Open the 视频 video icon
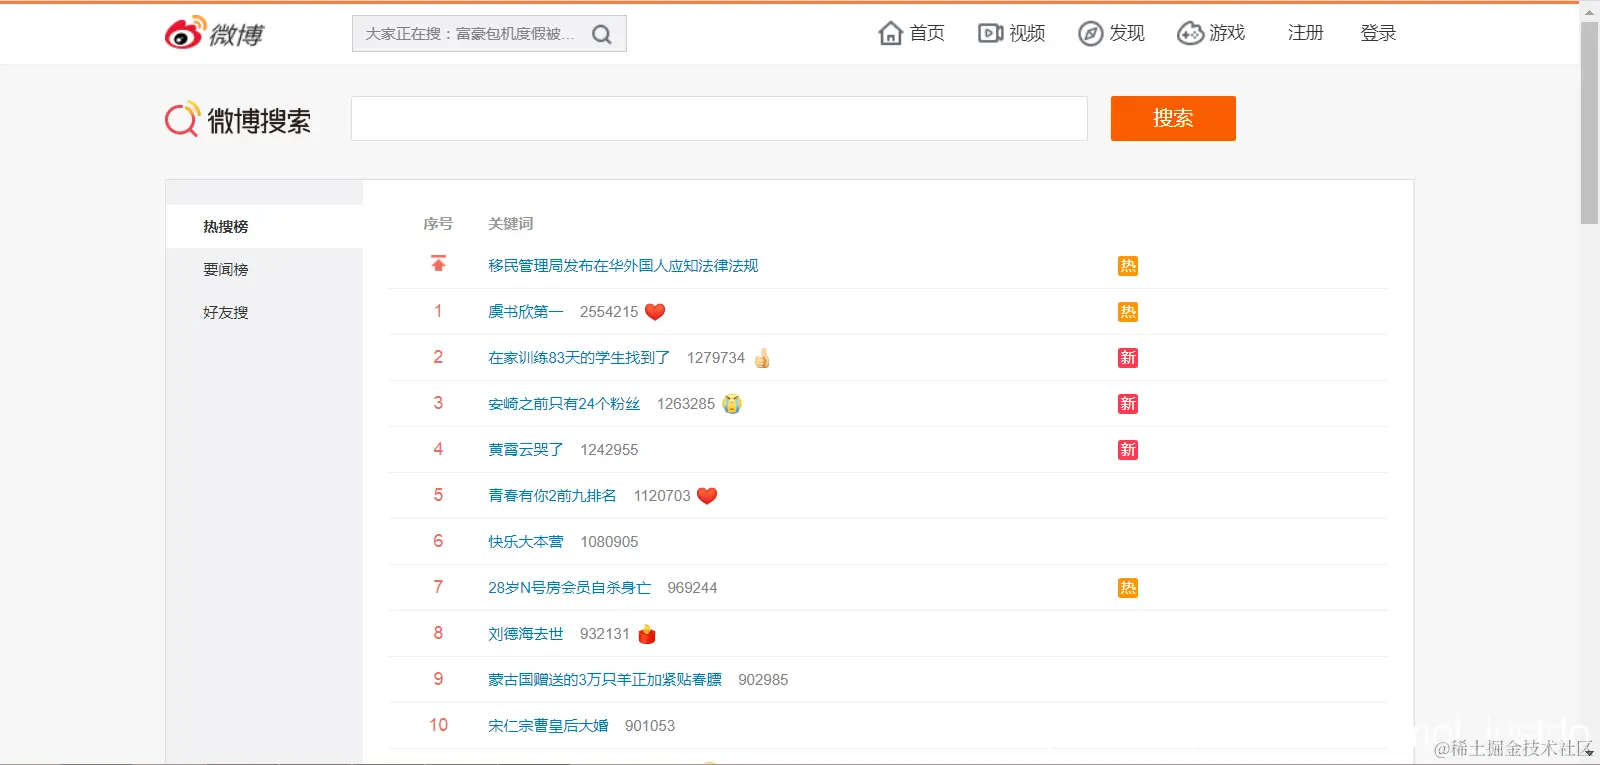 tap(990, 33)
